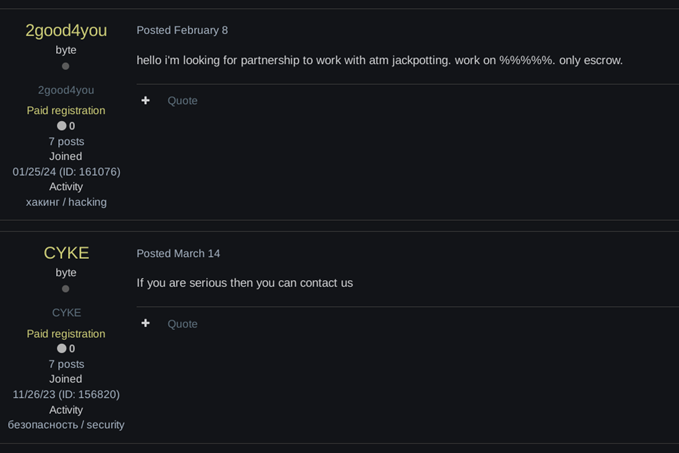Viewport: 679px width, 453px height.
Task: Click the безопасность / security activity text
Action: (x=66, y=425)
